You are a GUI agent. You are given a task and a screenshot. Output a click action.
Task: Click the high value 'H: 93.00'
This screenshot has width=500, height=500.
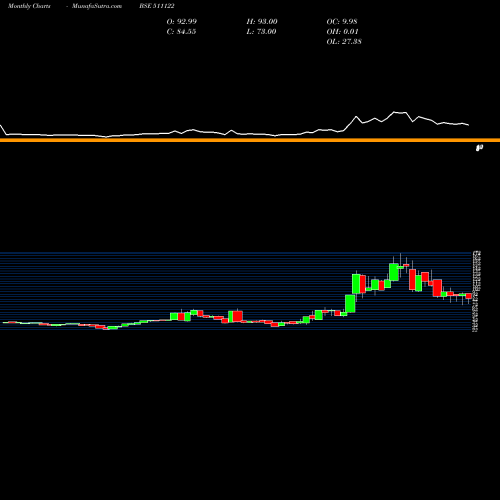coord(262,22)
